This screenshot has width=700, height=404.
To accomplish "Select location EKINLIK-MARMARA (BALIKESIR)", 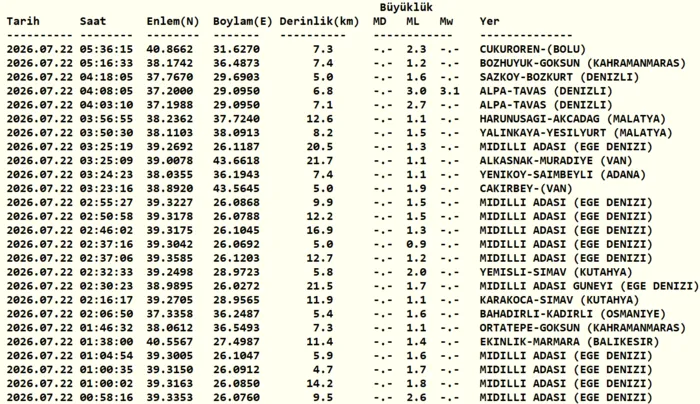I will point(569,342).
